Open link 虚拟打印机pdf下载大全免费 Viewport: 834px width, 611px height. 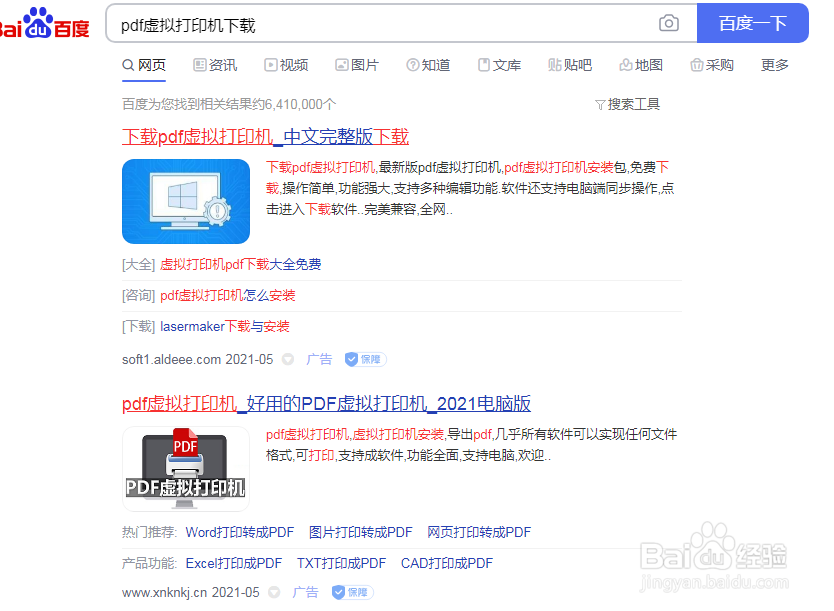240,264
